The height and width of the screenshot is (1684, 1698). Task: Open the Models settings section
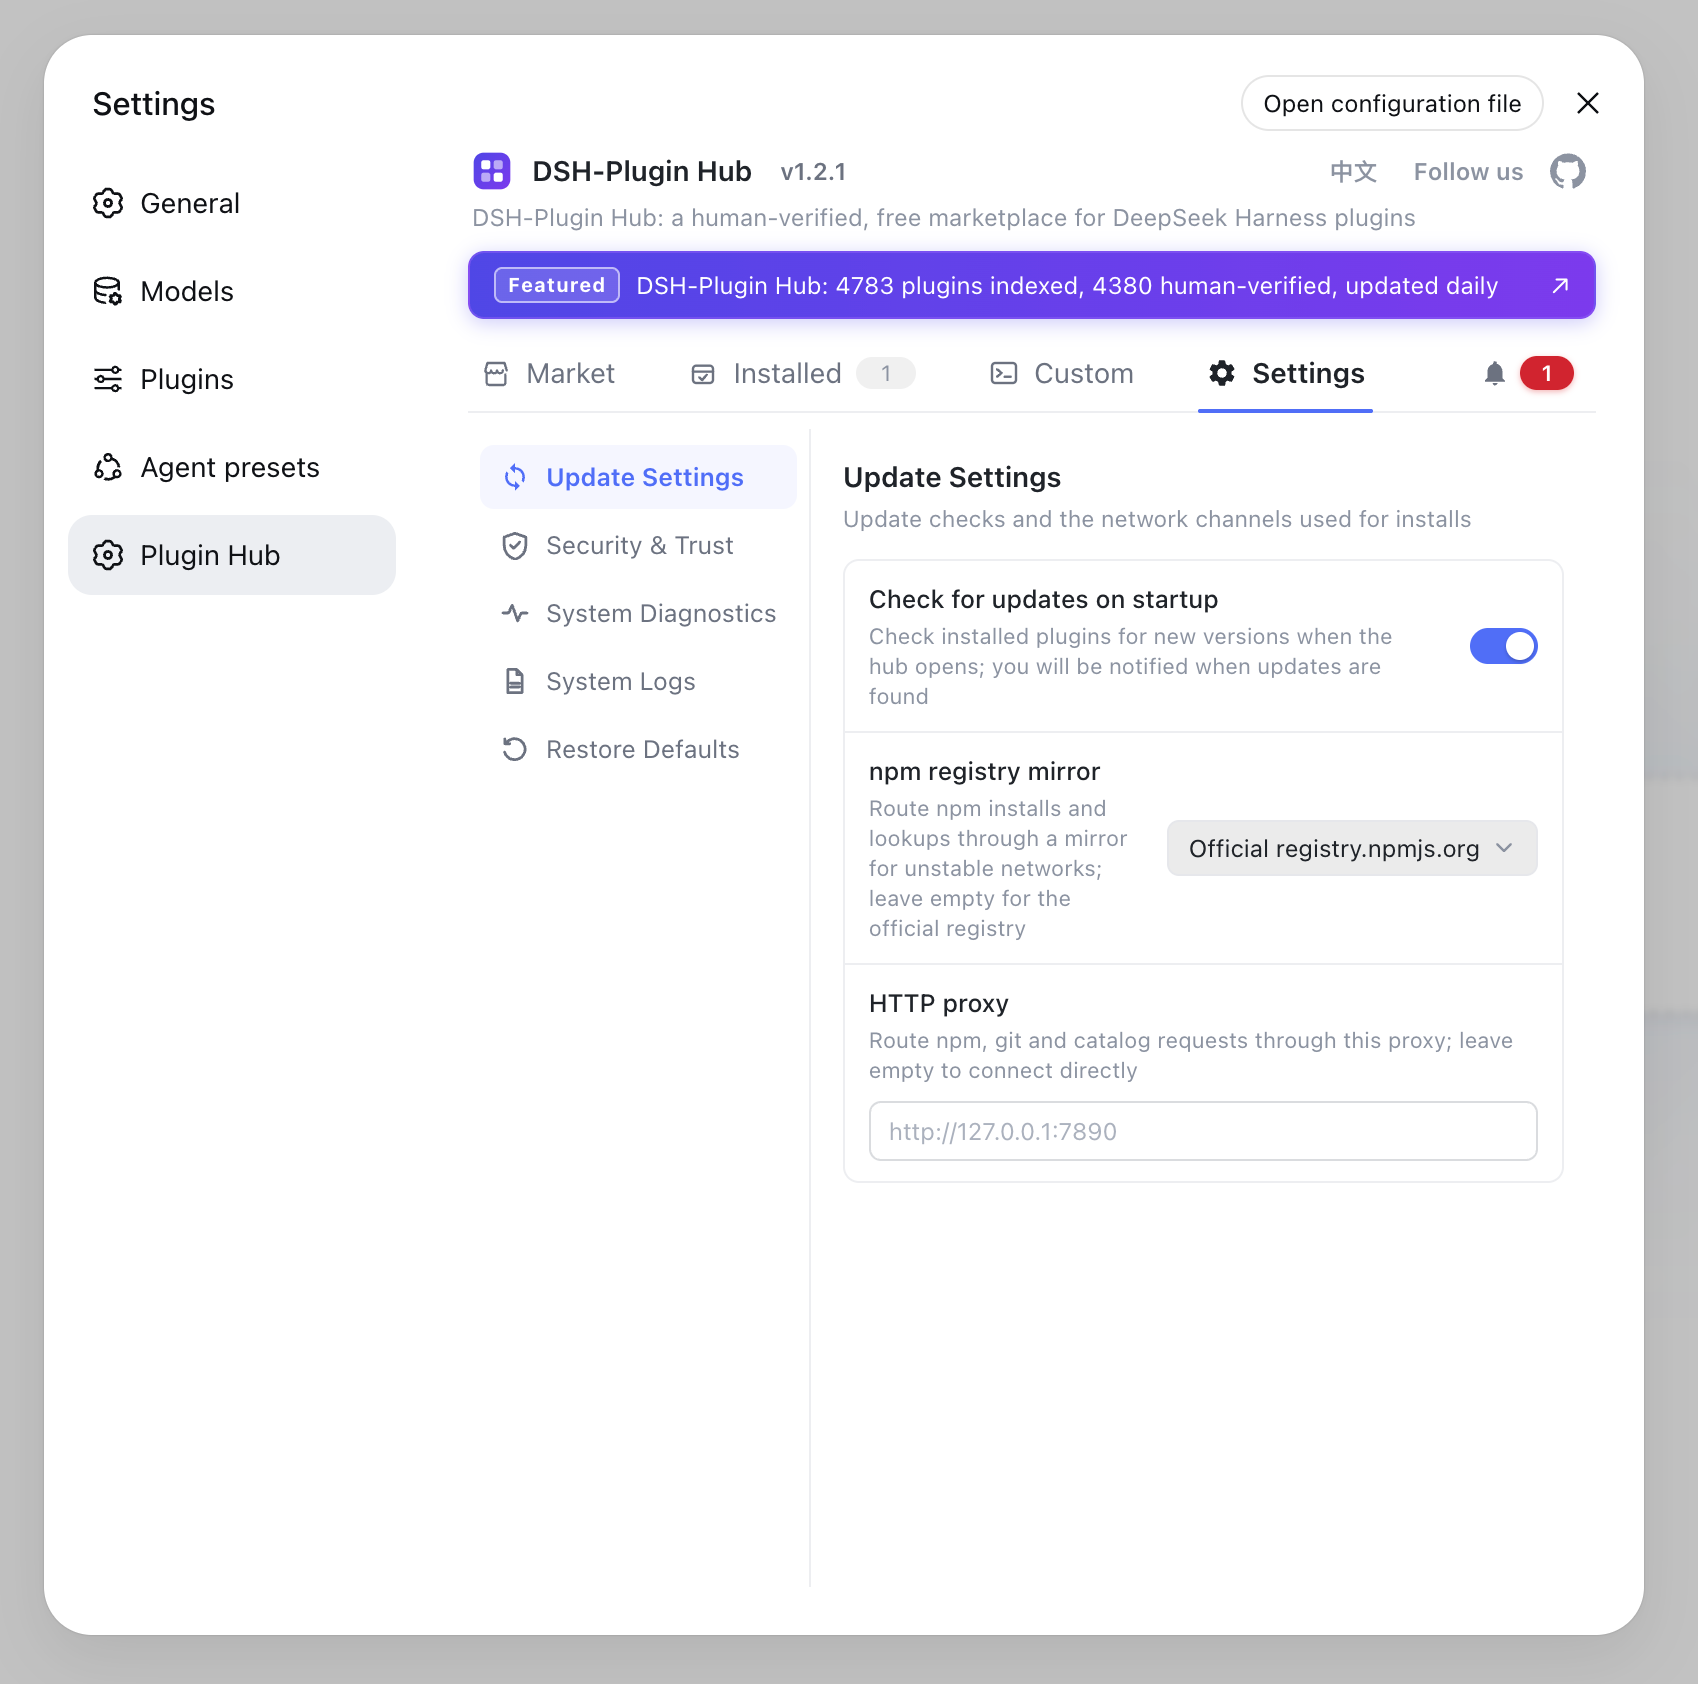coord(231,291)
